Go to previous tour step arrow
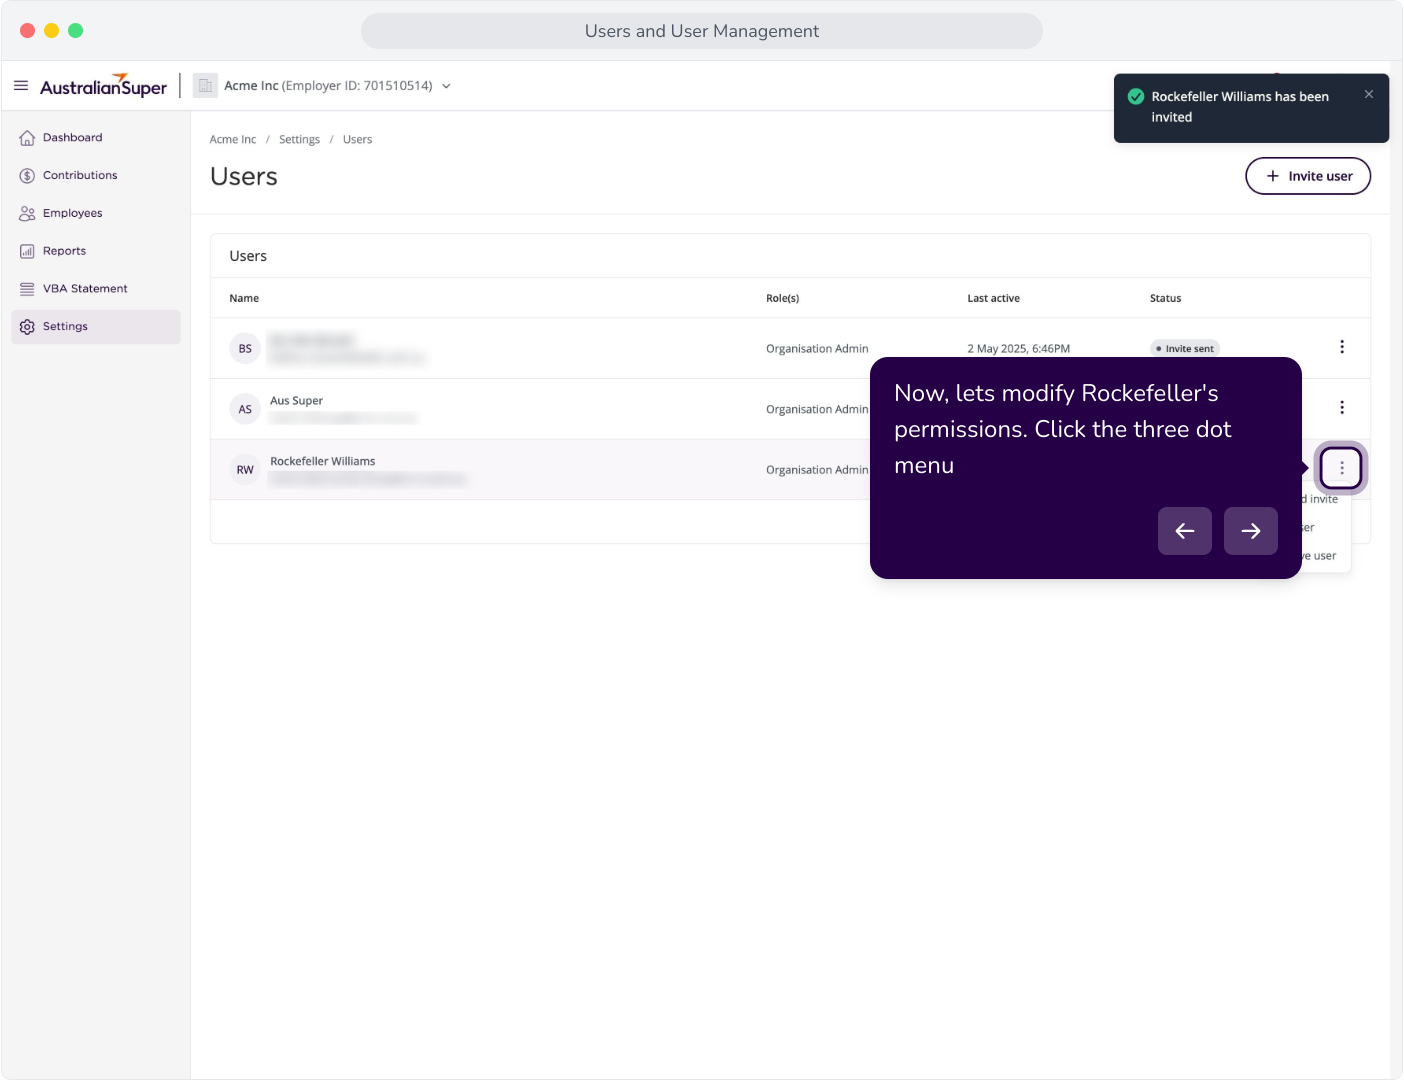This screenshot has width=1404, height=1080. (1185, 531)
